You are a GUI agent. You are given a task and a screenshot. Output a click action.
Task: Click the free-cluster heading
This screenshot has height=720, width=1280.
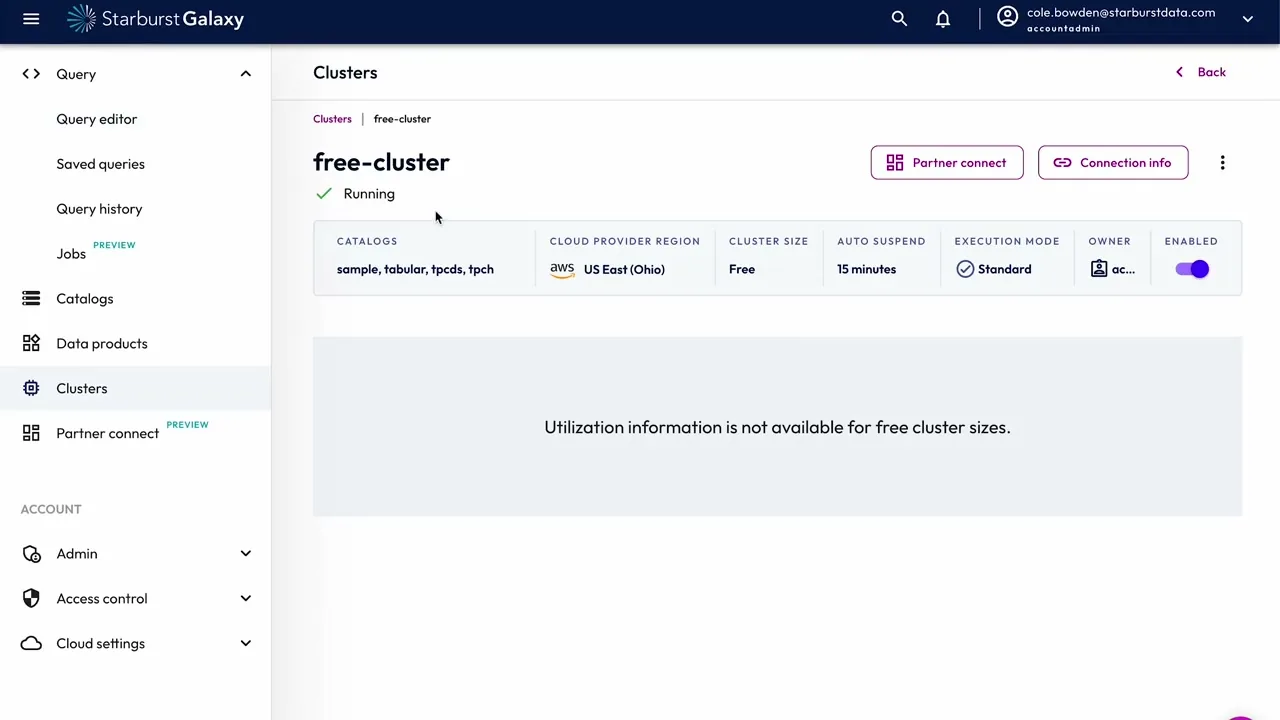(381, 162)
